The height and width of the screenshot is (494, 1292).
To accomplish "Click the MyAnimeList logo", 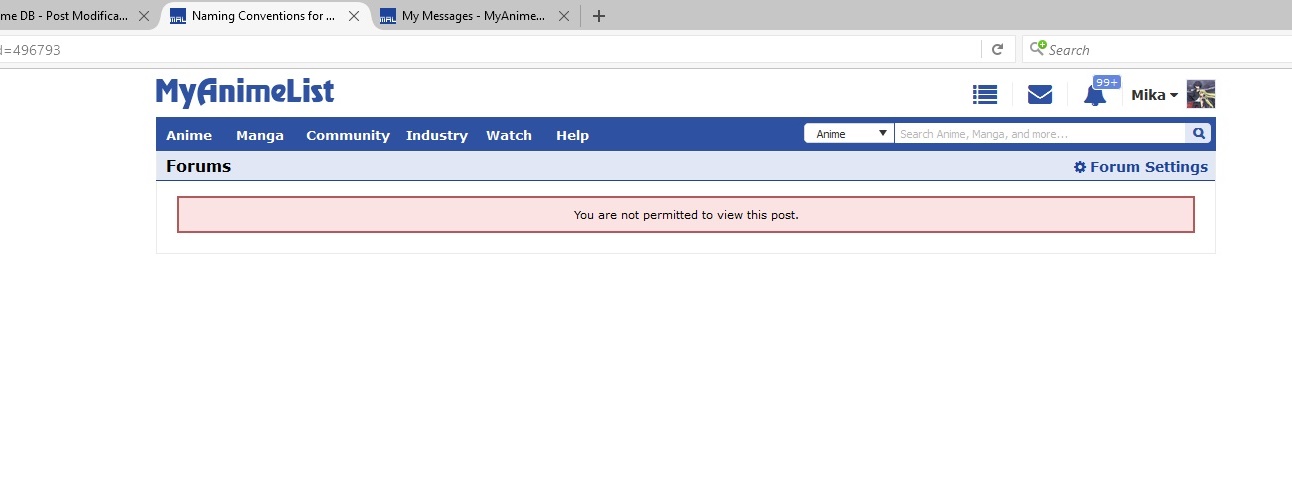I will 245,93.
